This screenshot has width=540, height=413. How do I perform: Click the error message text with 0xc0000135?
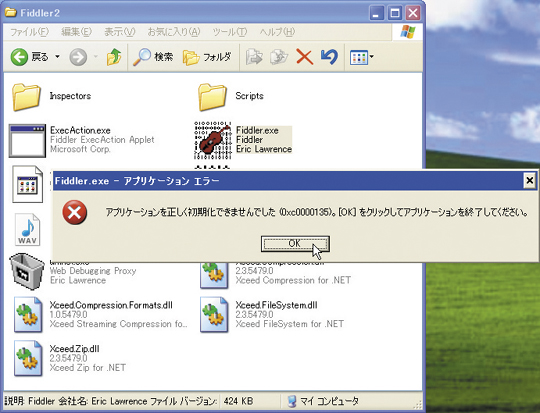(316, 212)
